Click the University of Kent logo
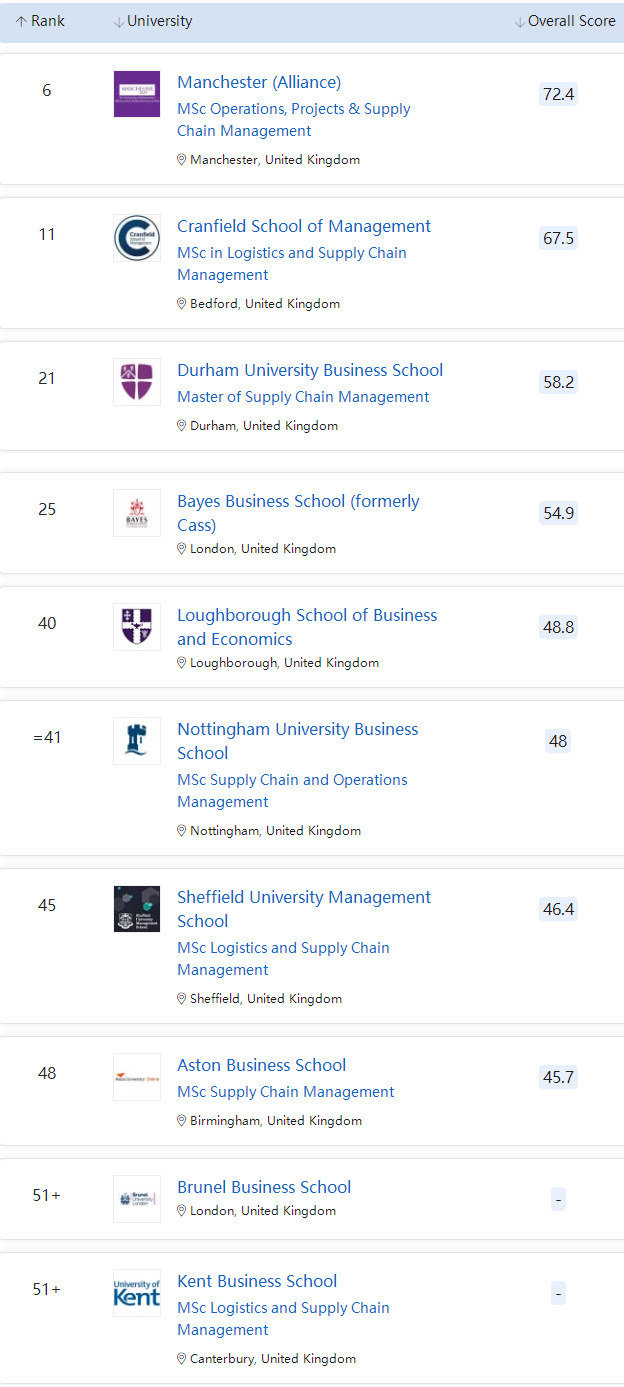The image size is (624, 1387). pyautogui.click(x=137, y=1293)
